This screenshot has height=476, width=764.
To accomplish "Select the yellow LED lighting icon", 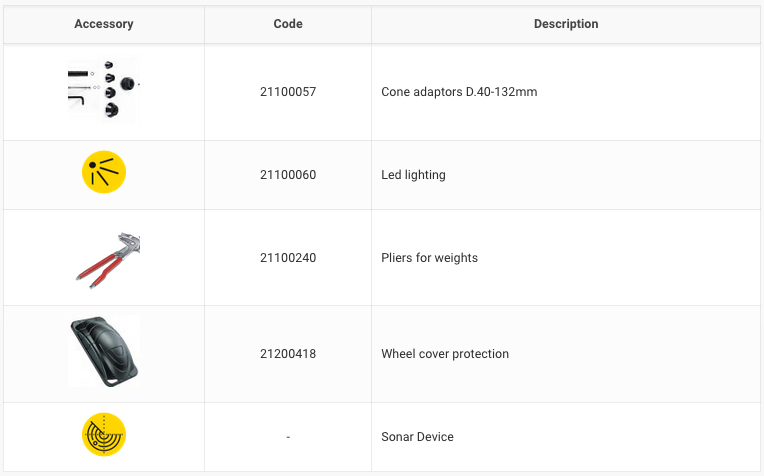I will (104, 175).
